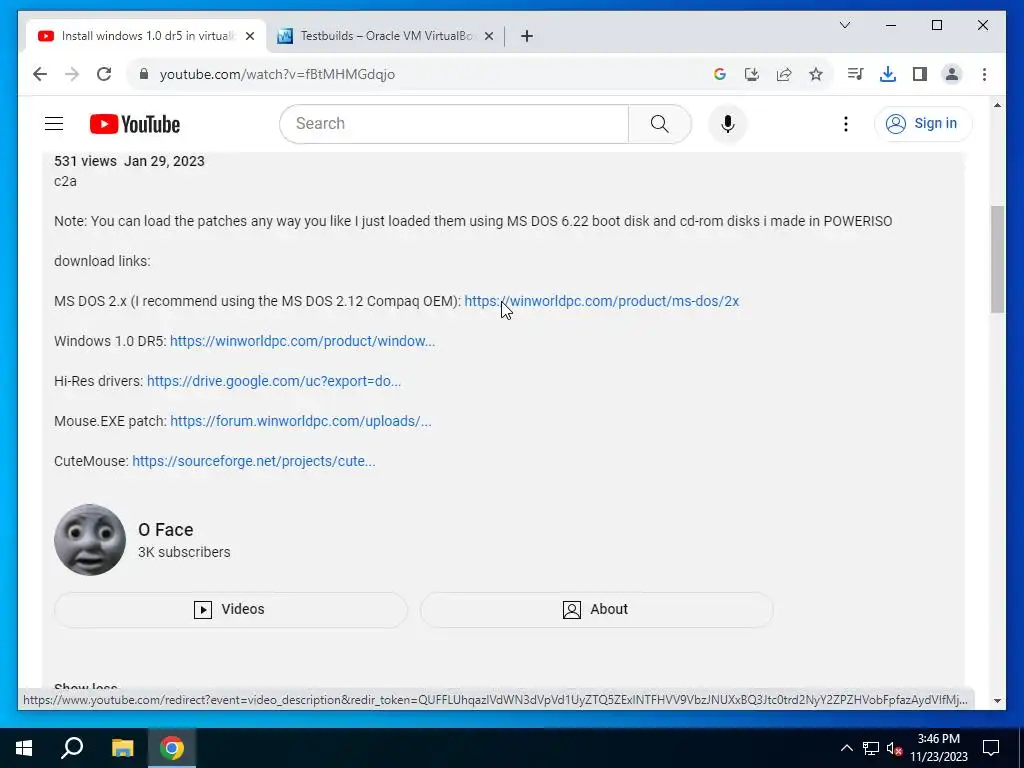Open Chrome three-dot menu
The height and width of the screenshot is (768, 1024).
tap(984, 74)
